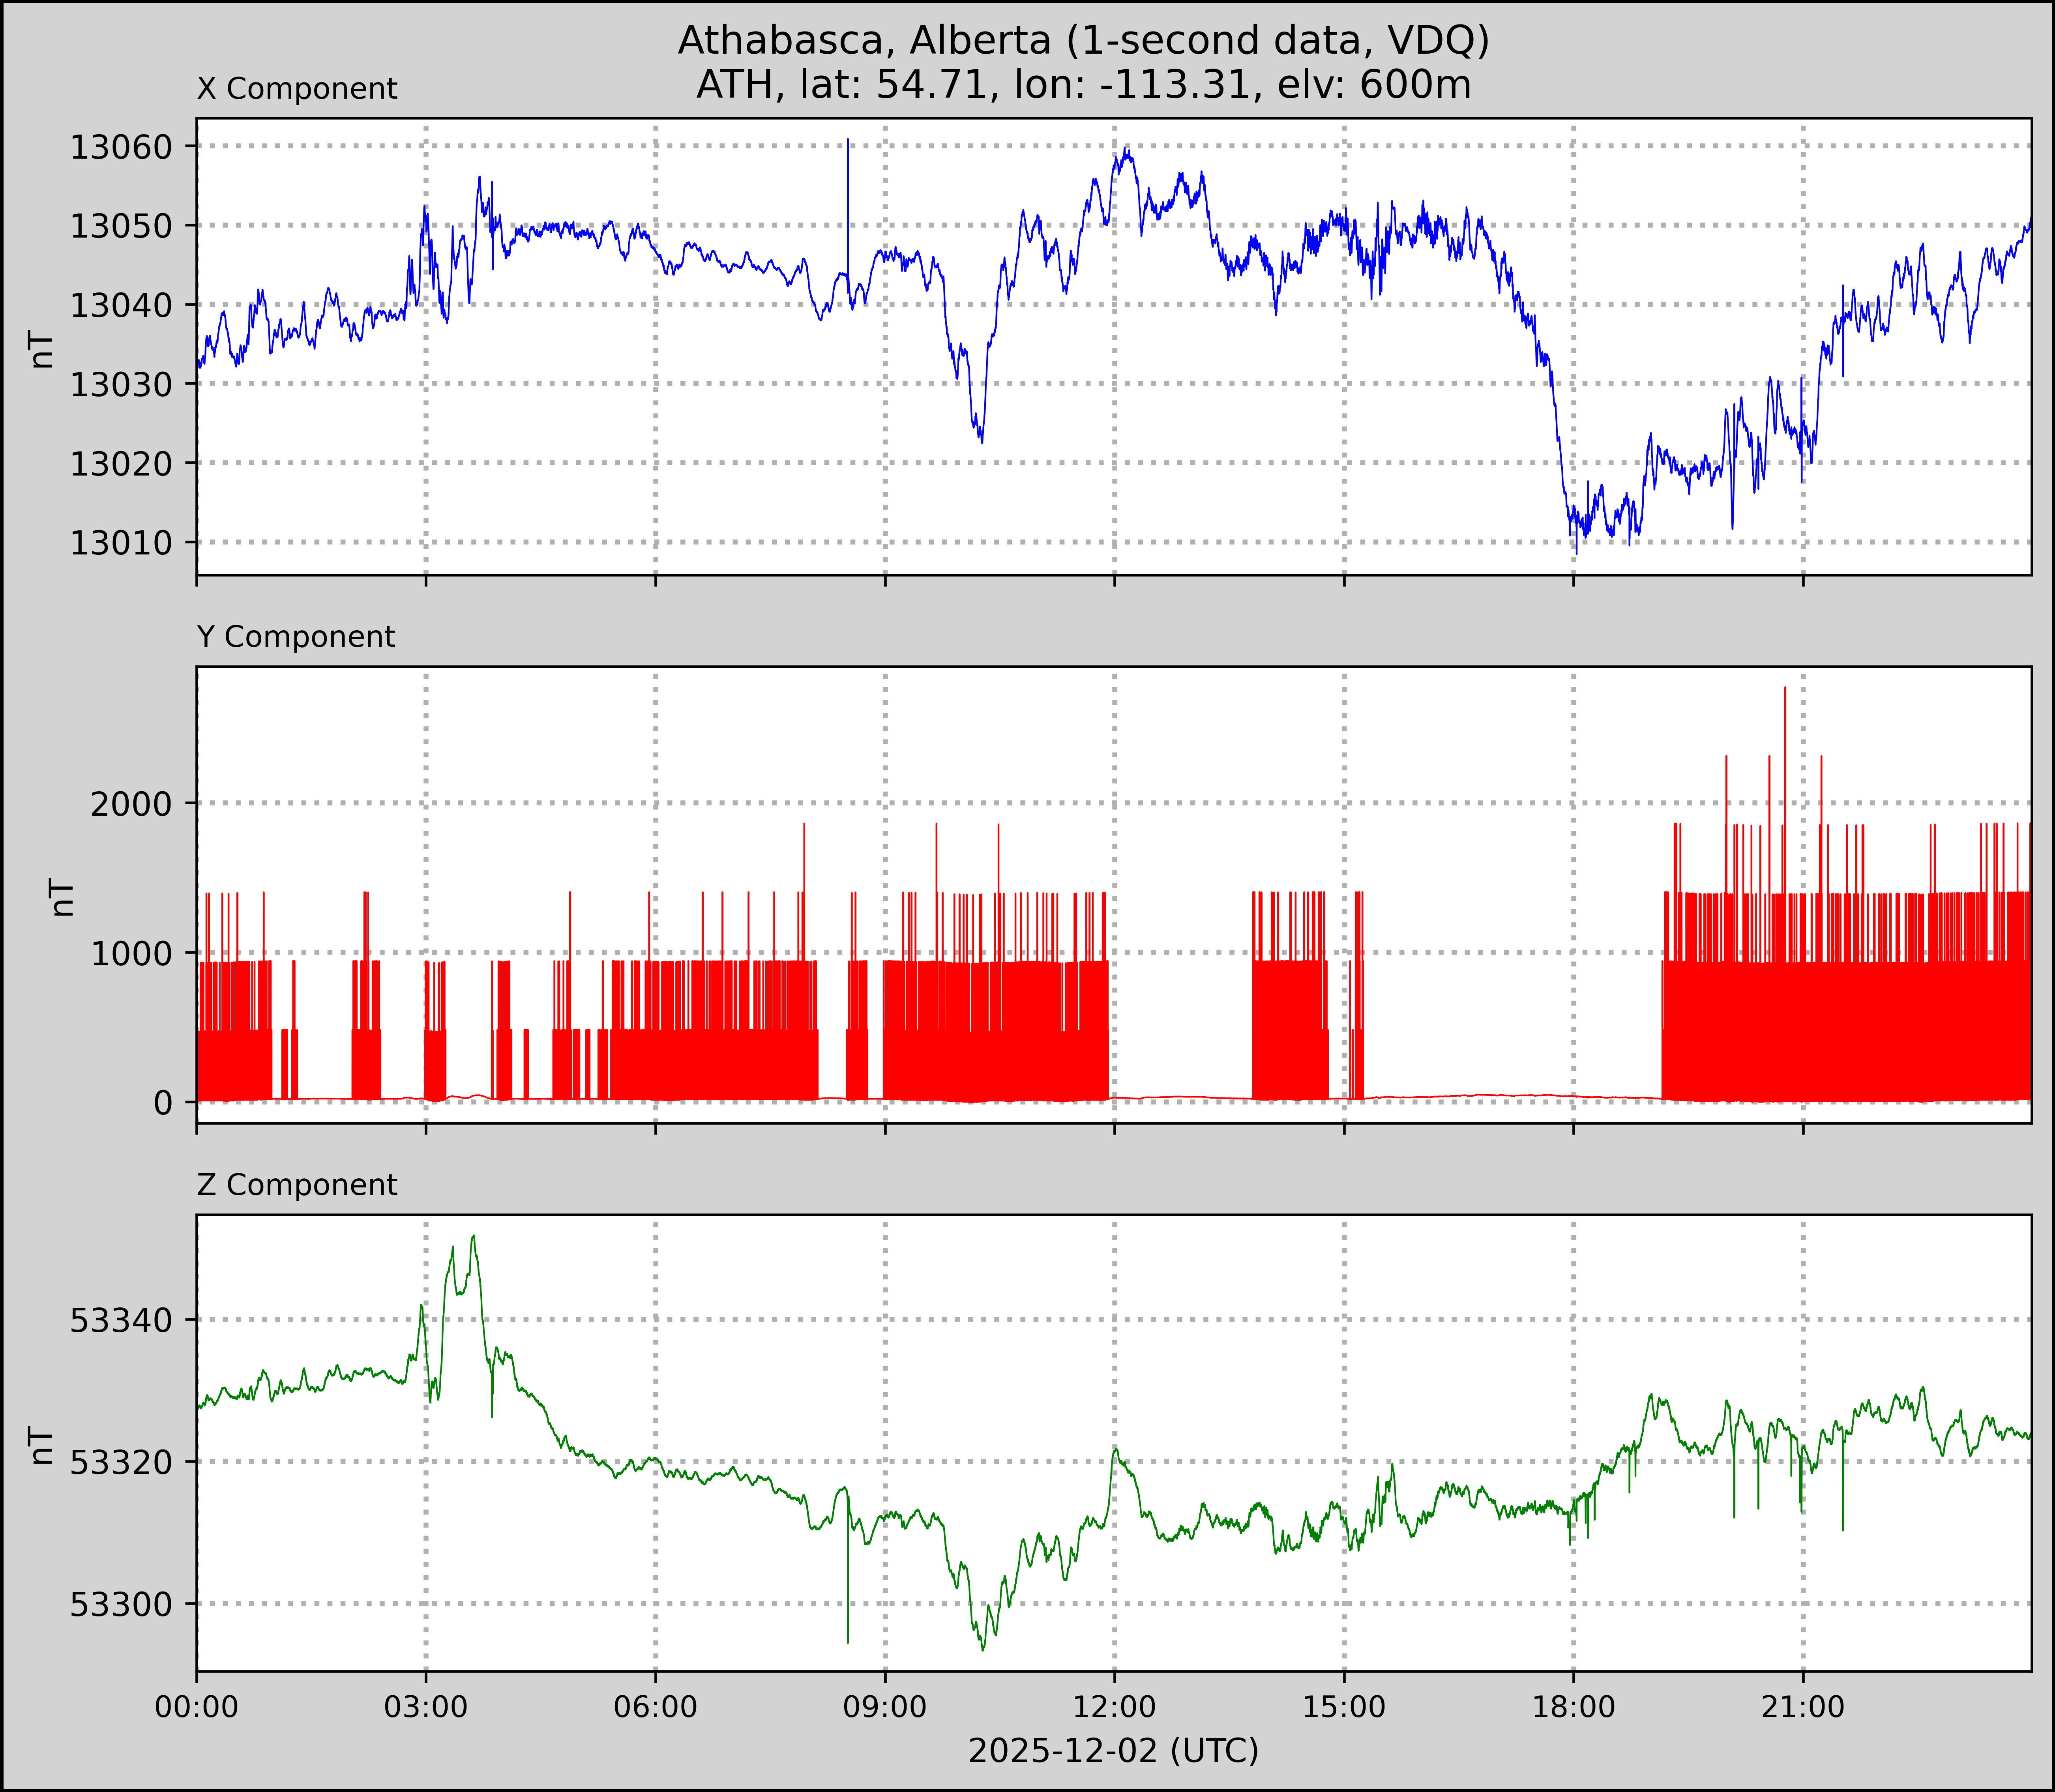The height and width of the screenshot is (1792, 2055).
Task: Click the 'Y Component' subplot label
Action: [x=296, y=637]
